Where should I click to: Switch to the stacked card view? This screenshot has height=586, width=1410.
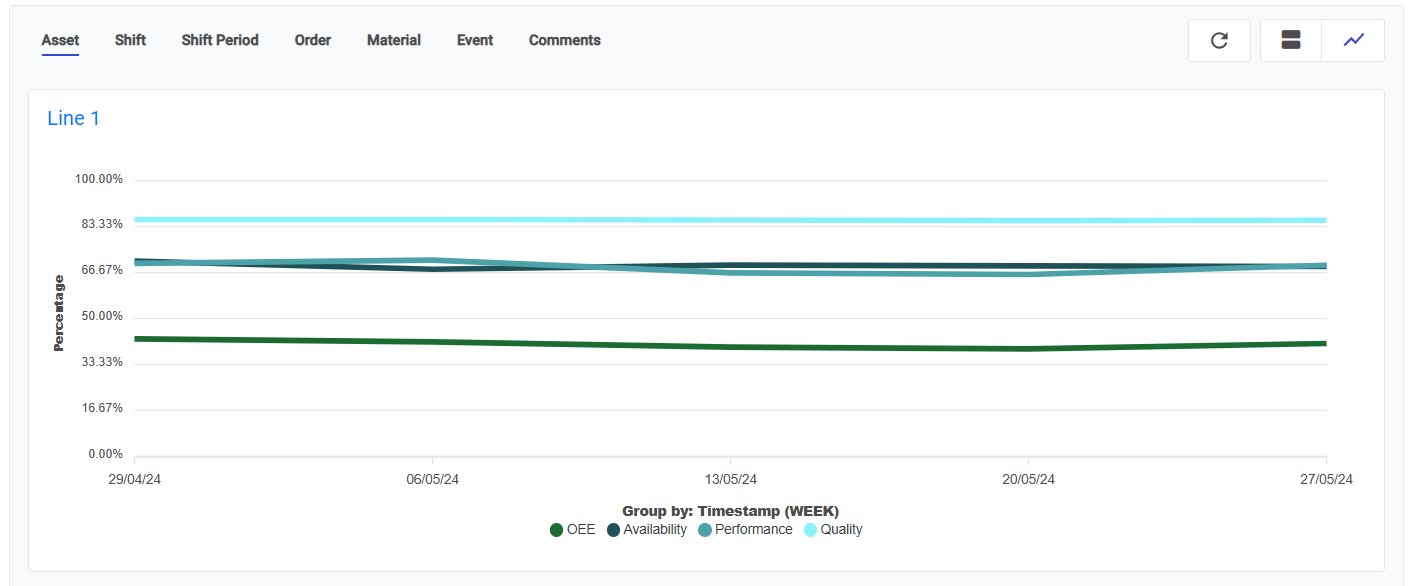pos(1291,41)
